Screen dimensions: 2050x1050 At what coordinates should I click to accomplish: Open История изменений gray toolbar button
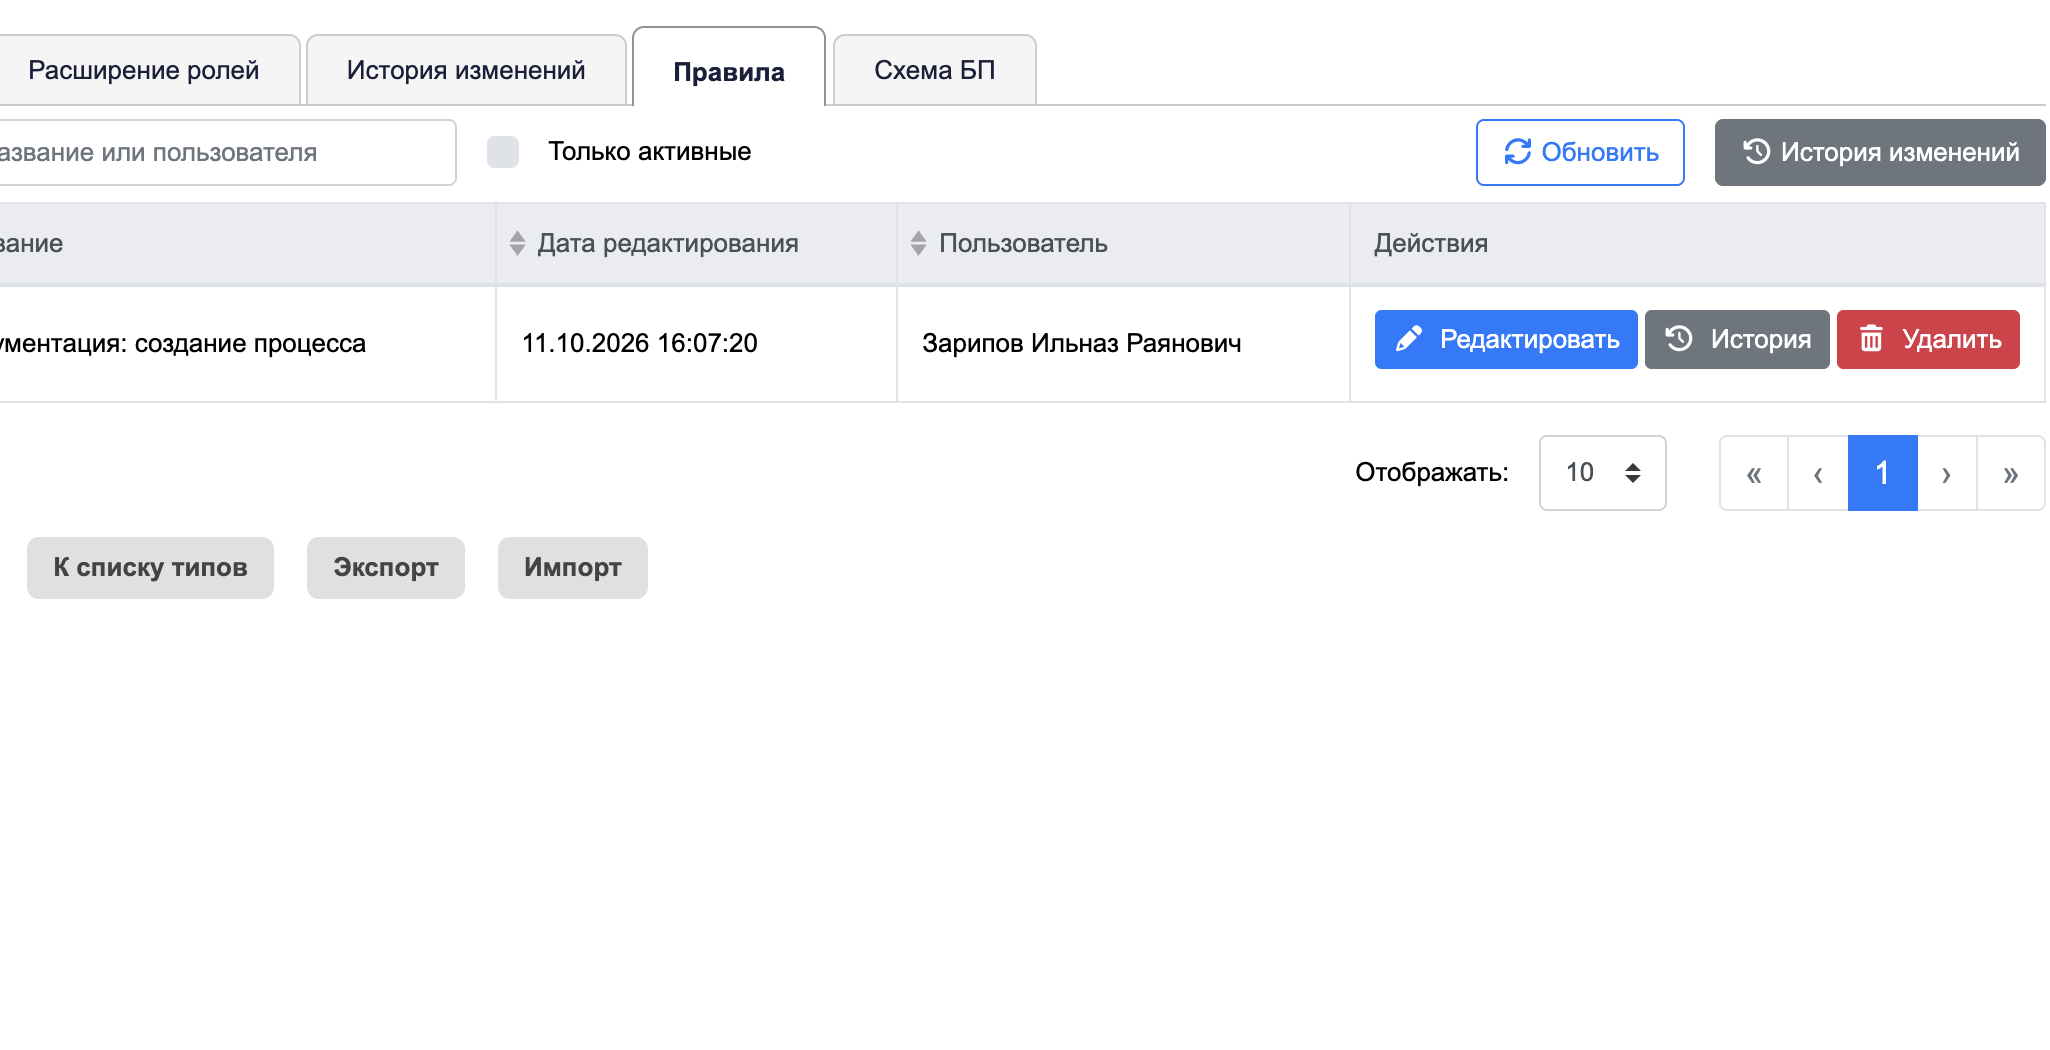pos(1879,152)
